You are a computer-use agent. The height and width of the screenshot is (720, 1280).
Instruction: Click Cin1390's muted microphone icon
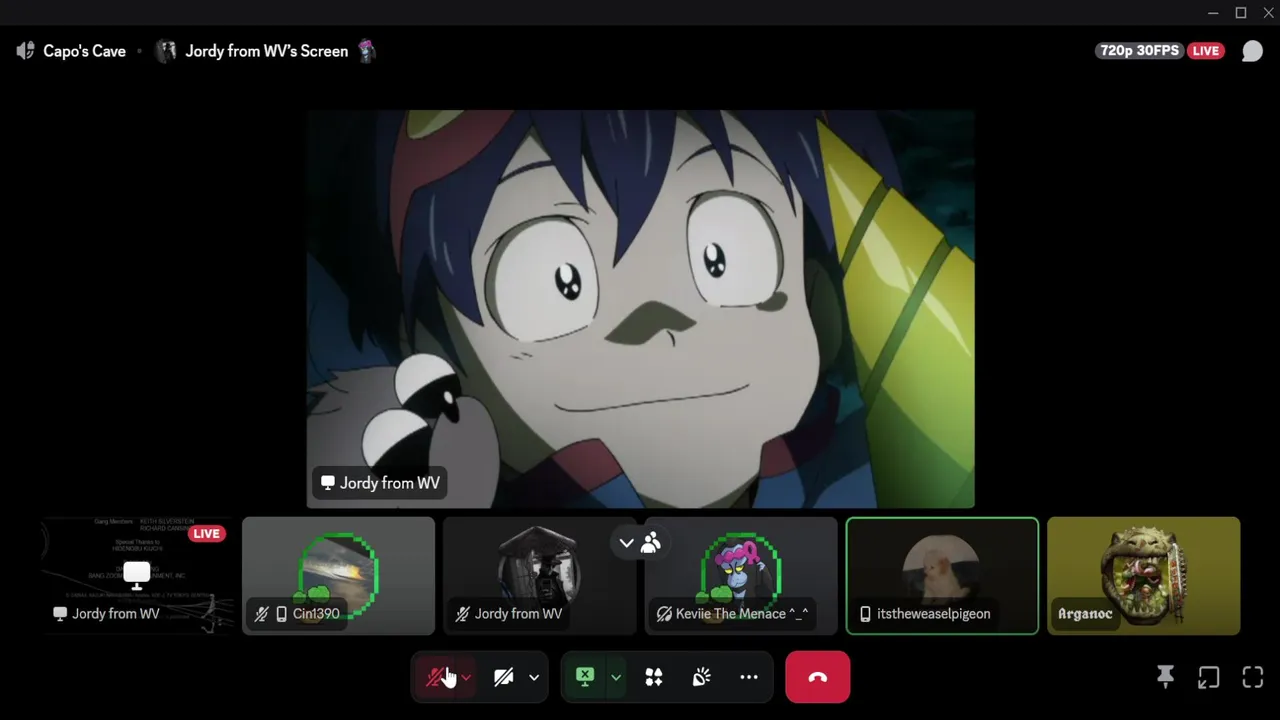click(262, 614)
